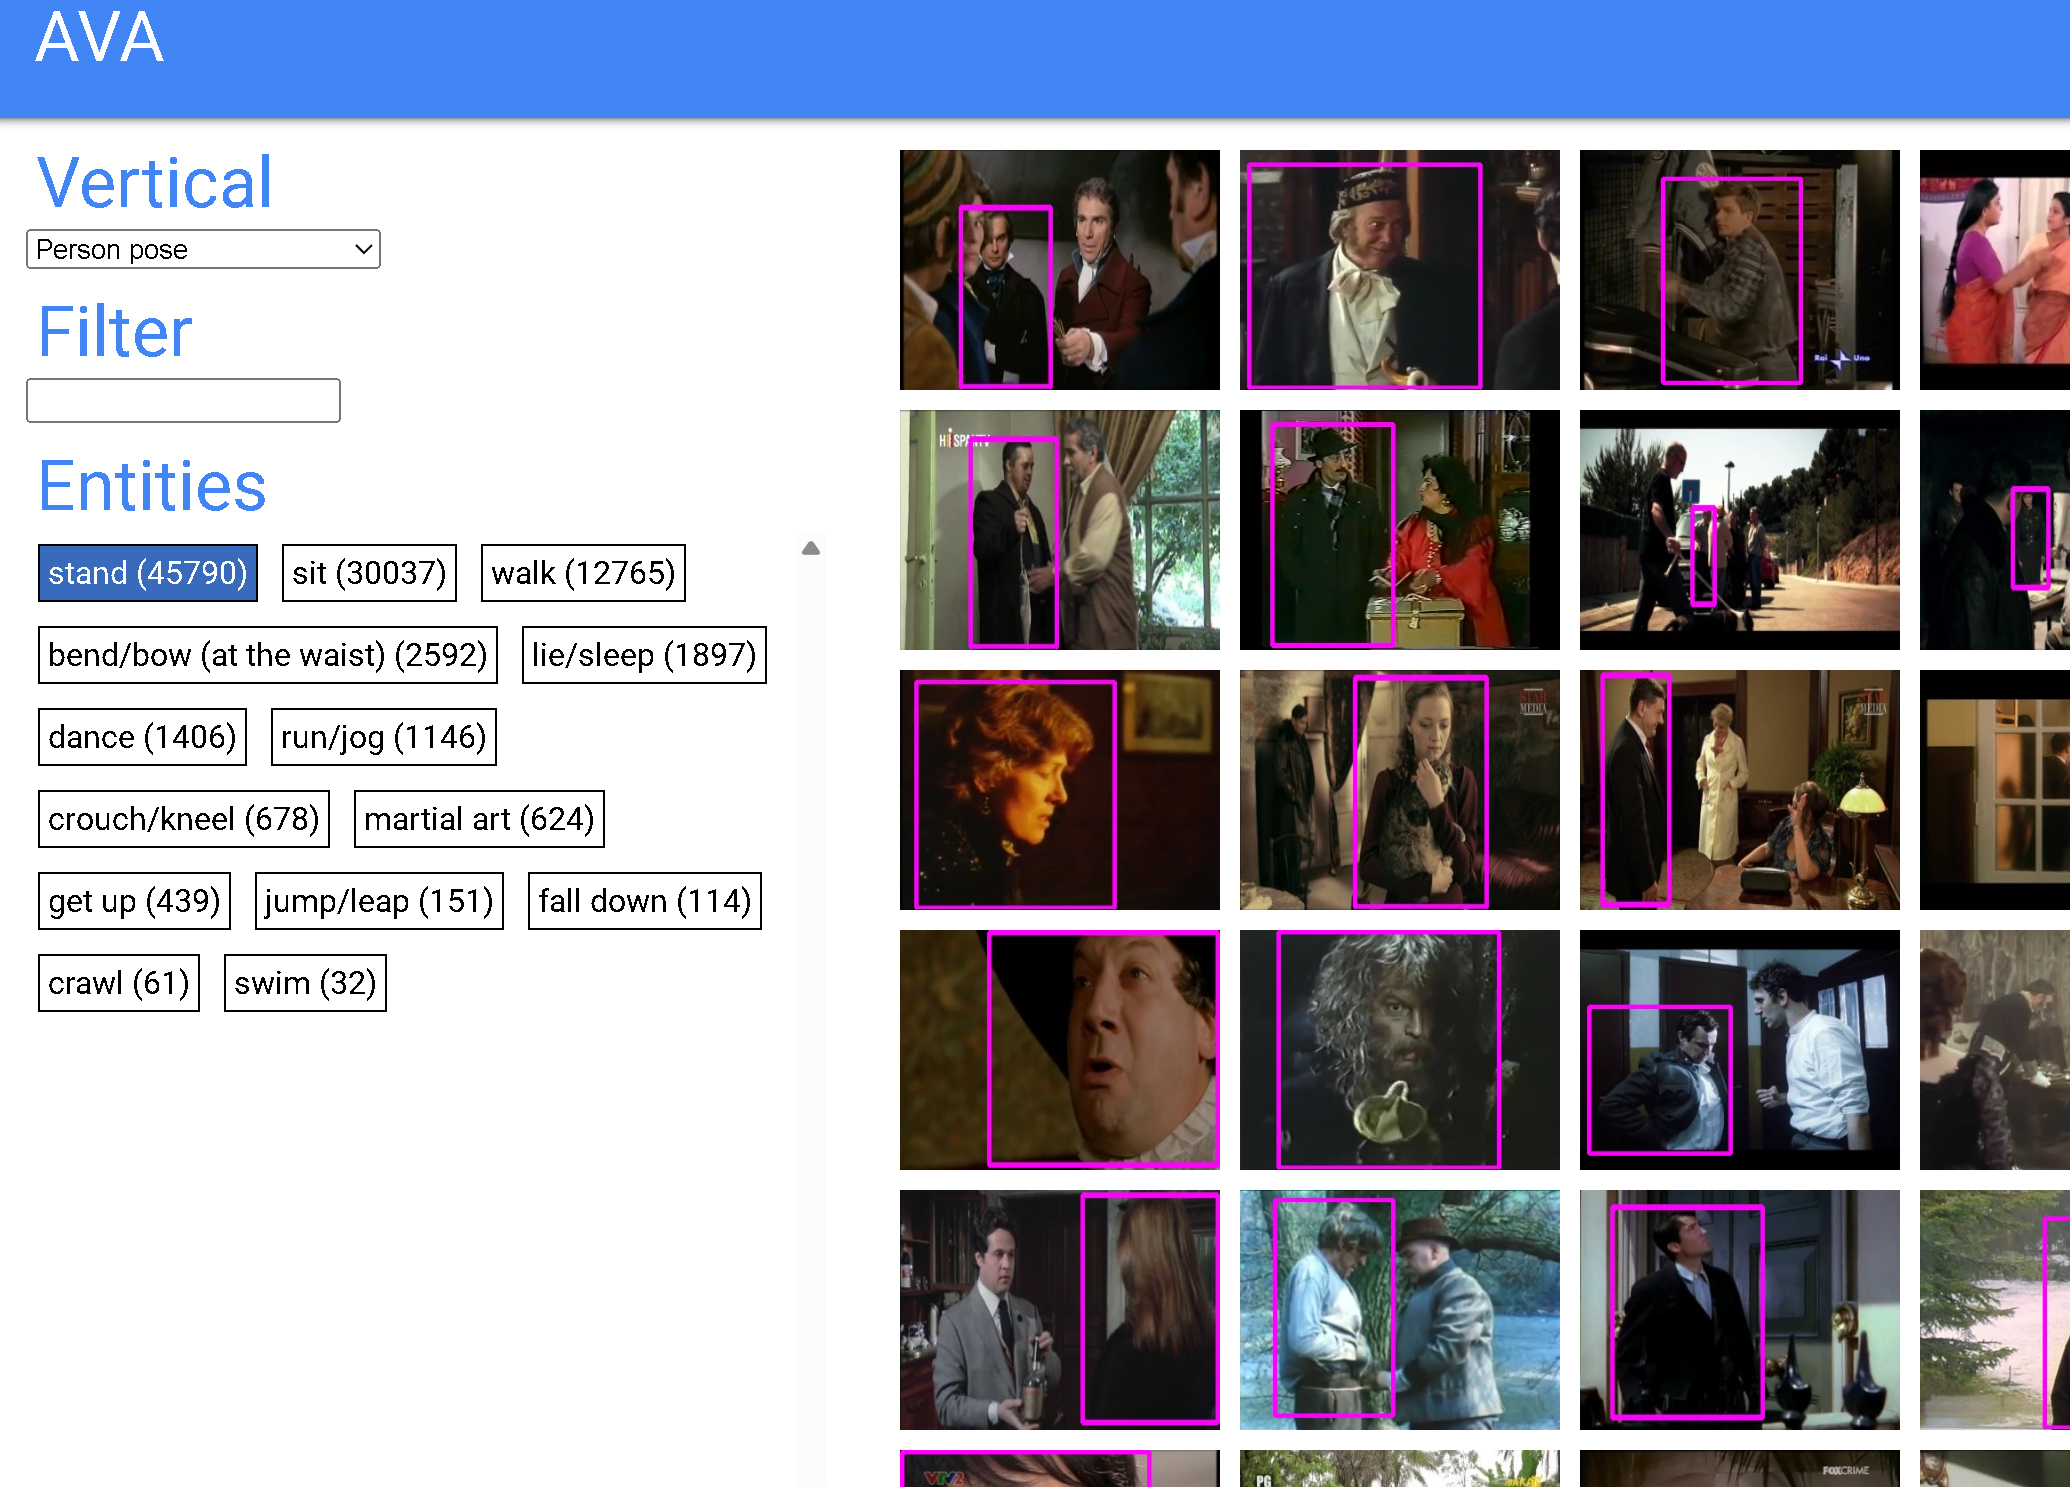Click the Filter text input field

[x=183, y=400]
